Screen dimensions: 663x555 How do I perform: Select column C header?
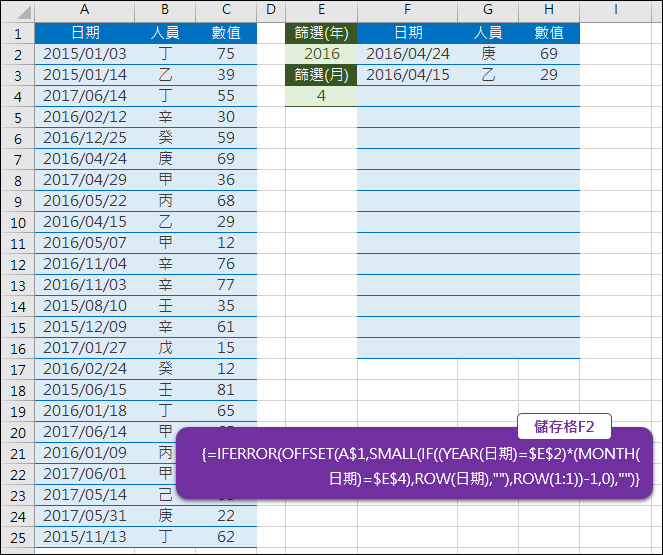[x=226, y=11]
